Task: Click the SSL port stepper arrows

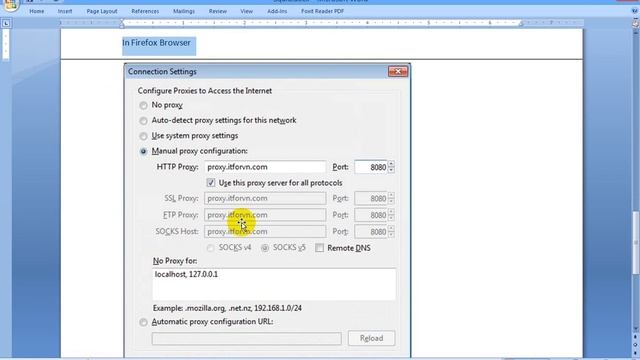Action: [391, 198]
